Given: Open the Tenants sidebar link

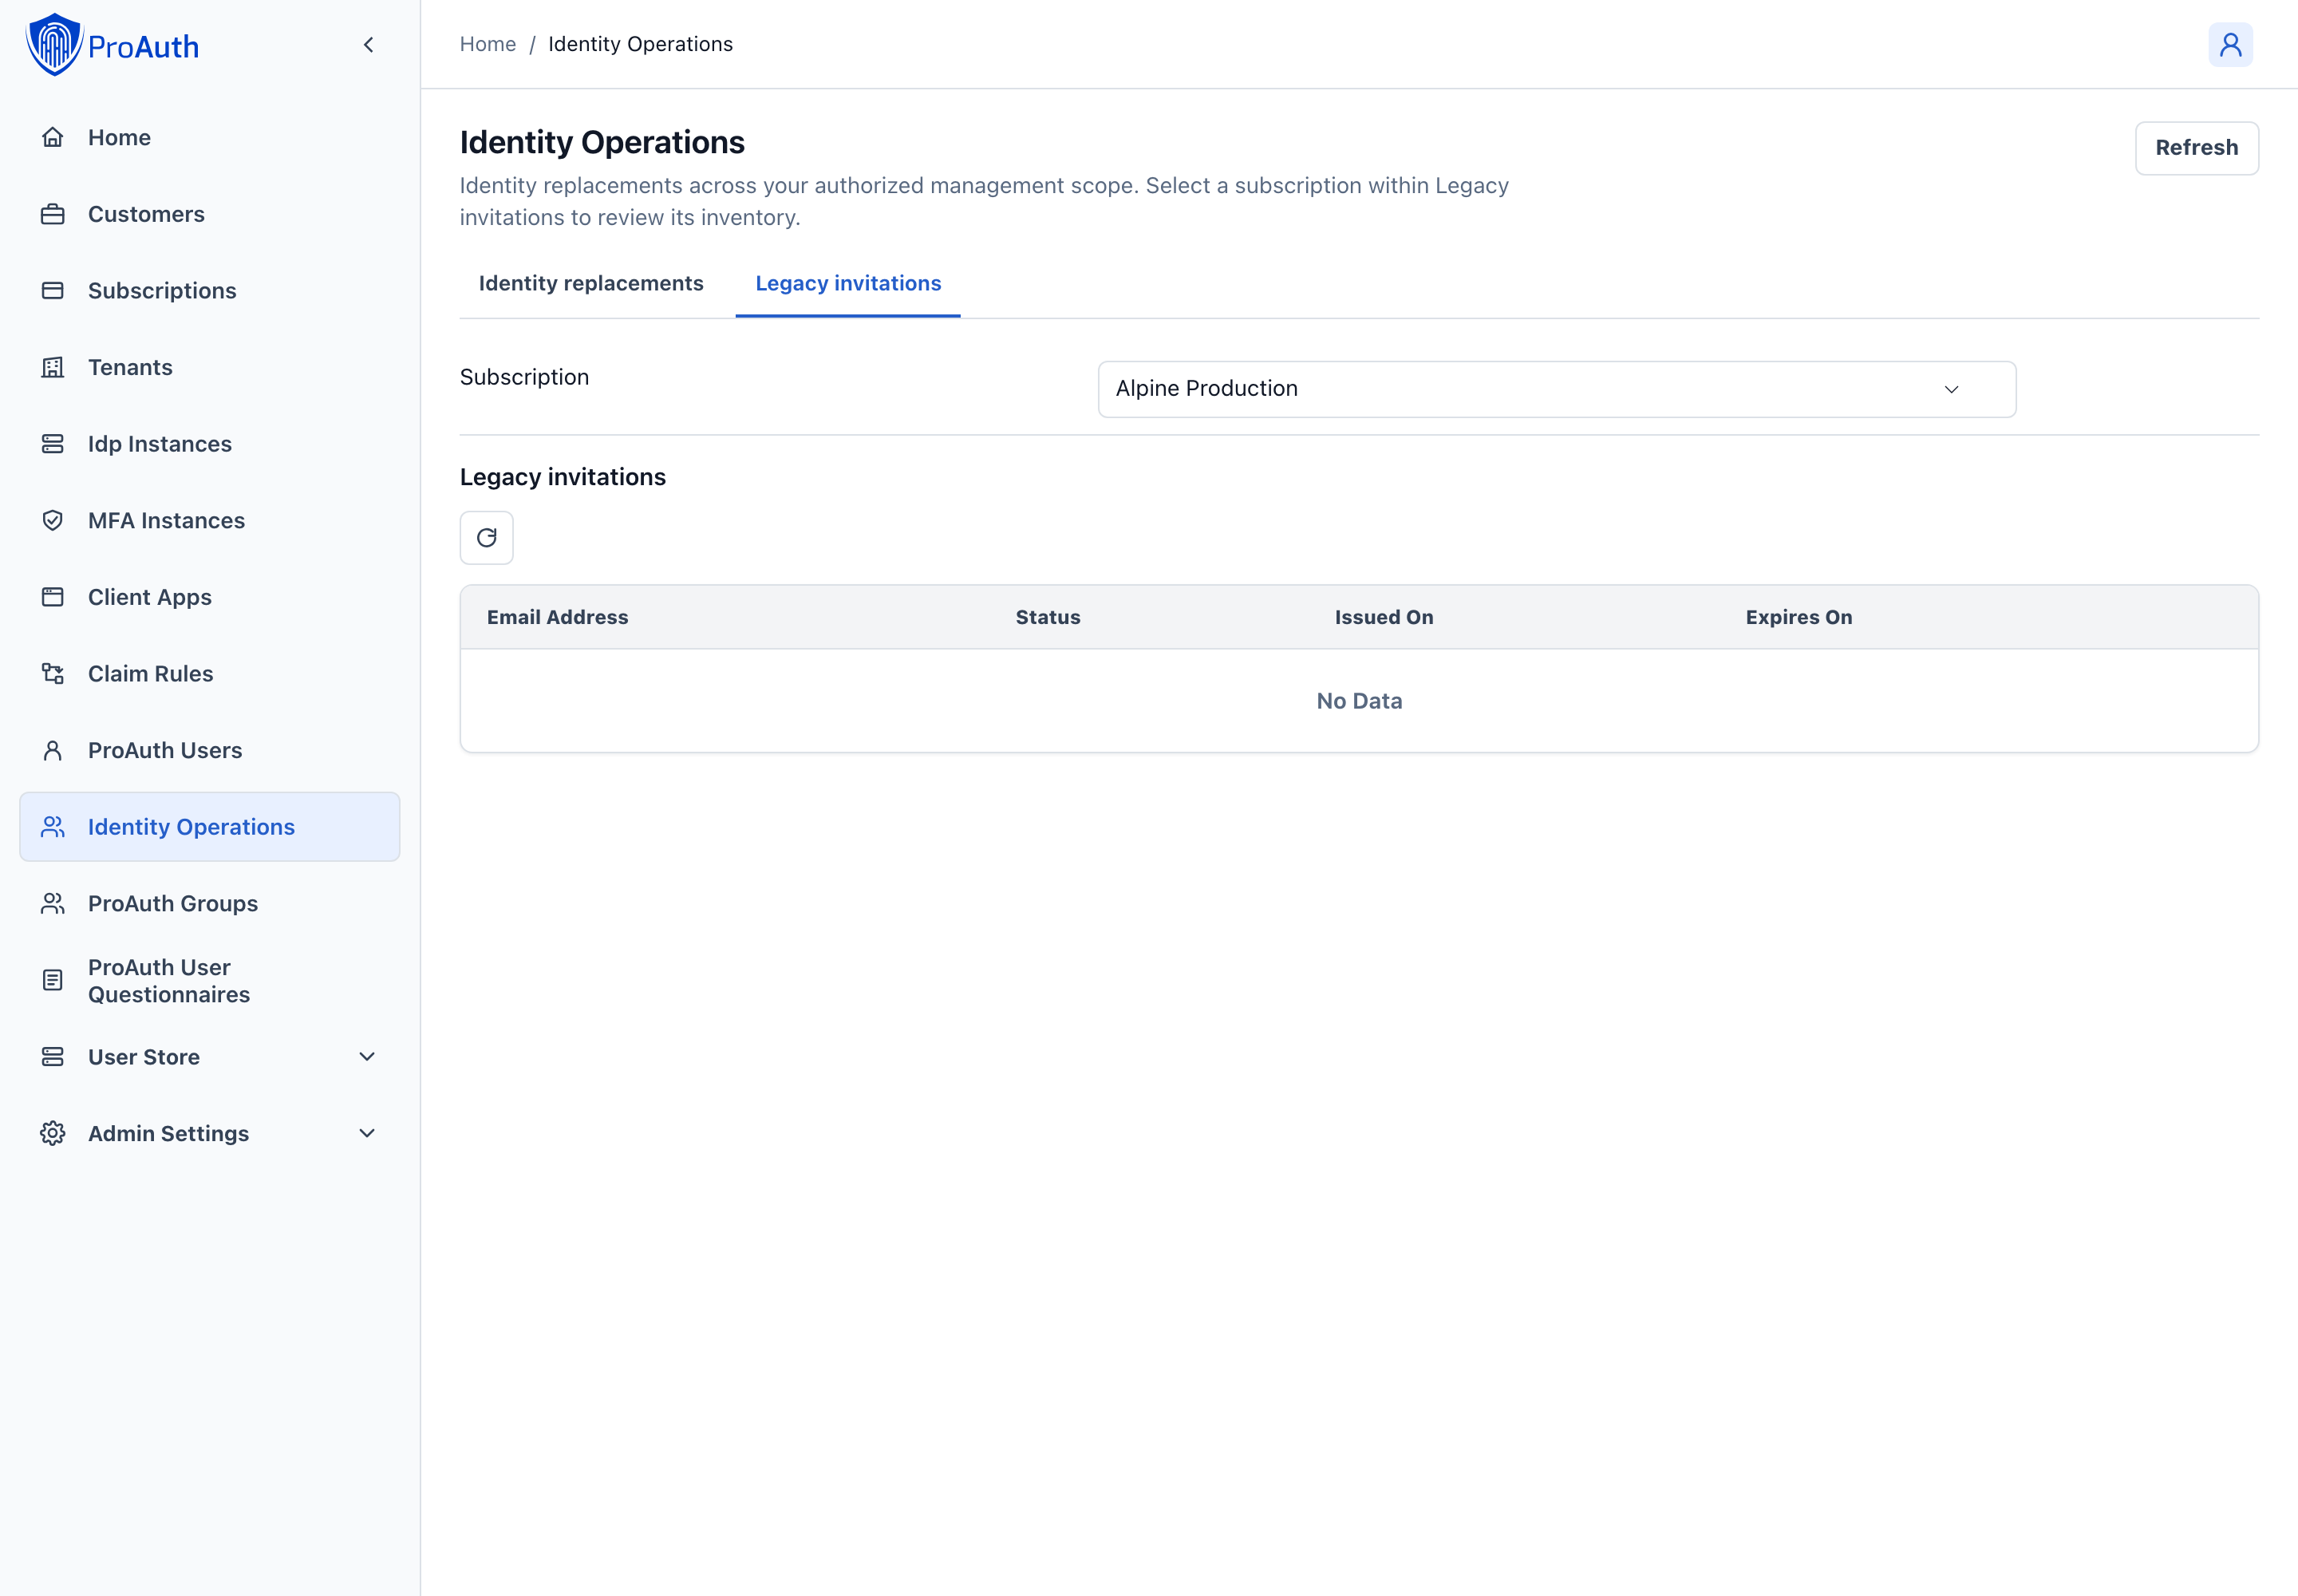Looking at the screenshot, I should pyautogui.click(x=210, y=367).
